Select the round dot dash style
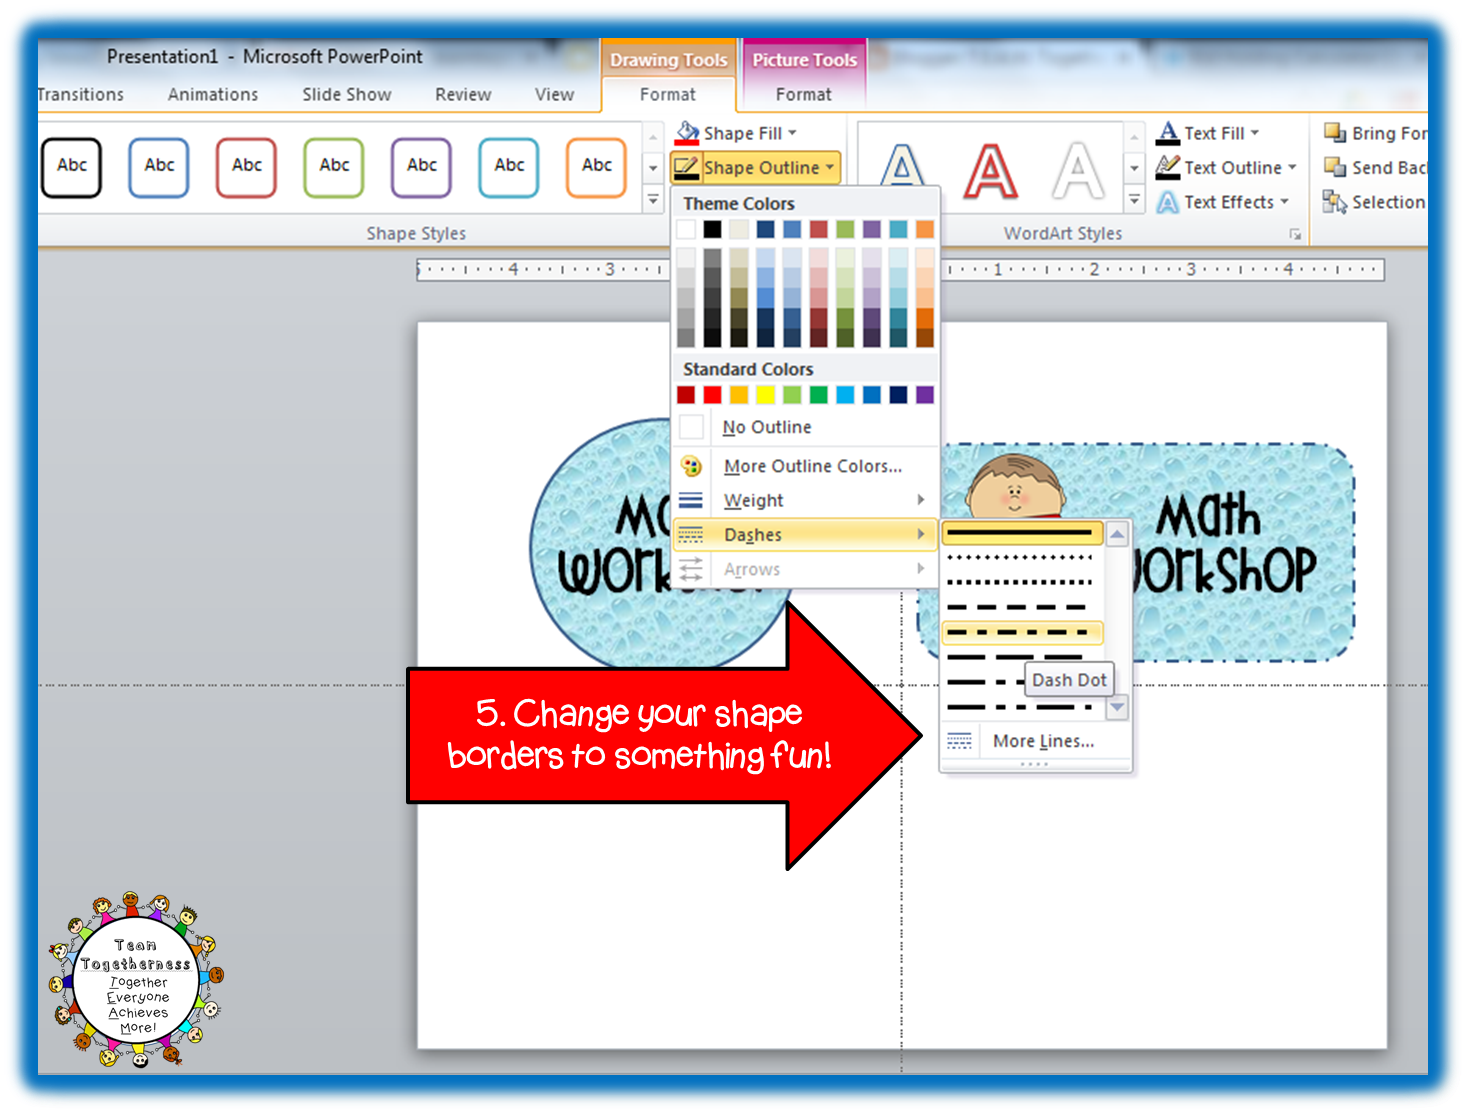The width and height of the screenshot is (1470, 1117). point(1021,558)
